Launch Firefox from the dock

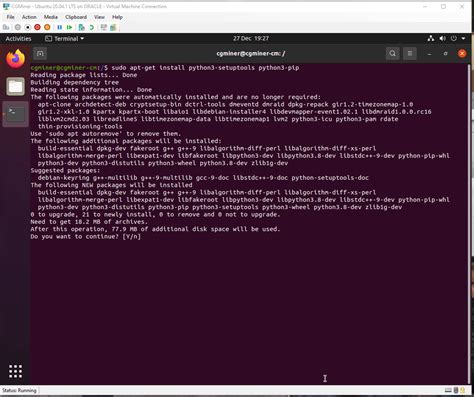tap(15, 59)
